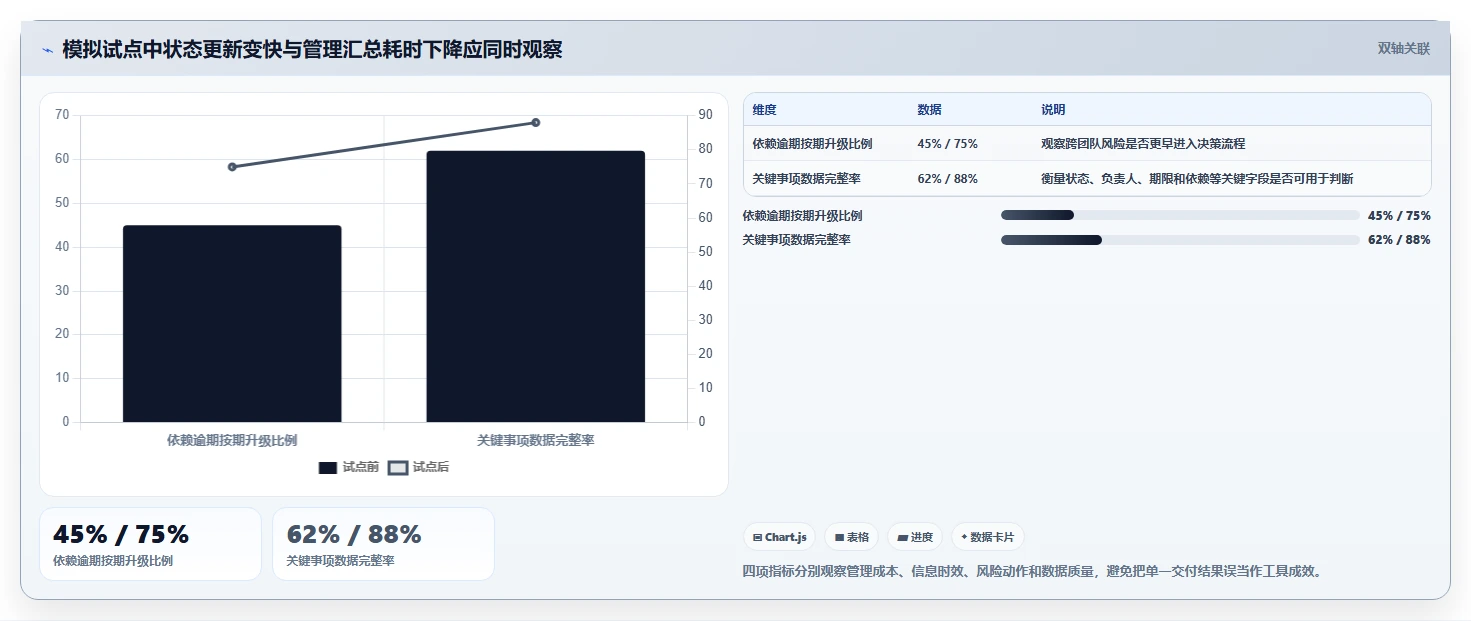1471x621 pixels.
Task: Click the 数据卡片 chip star icon
Action: coord(964,537)
